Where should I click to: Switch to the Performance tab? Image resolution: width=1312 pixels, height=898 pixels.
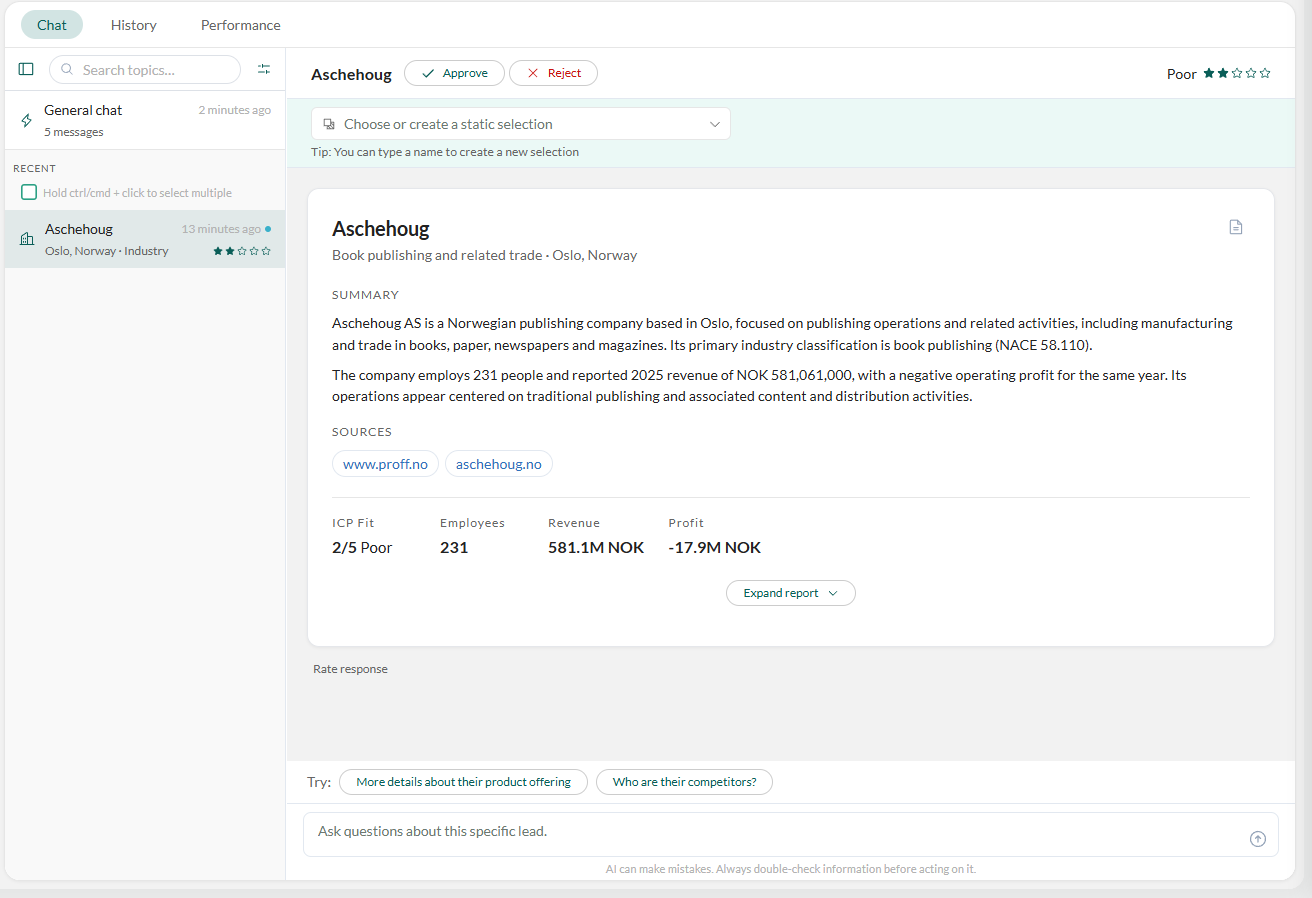(241, 25)
